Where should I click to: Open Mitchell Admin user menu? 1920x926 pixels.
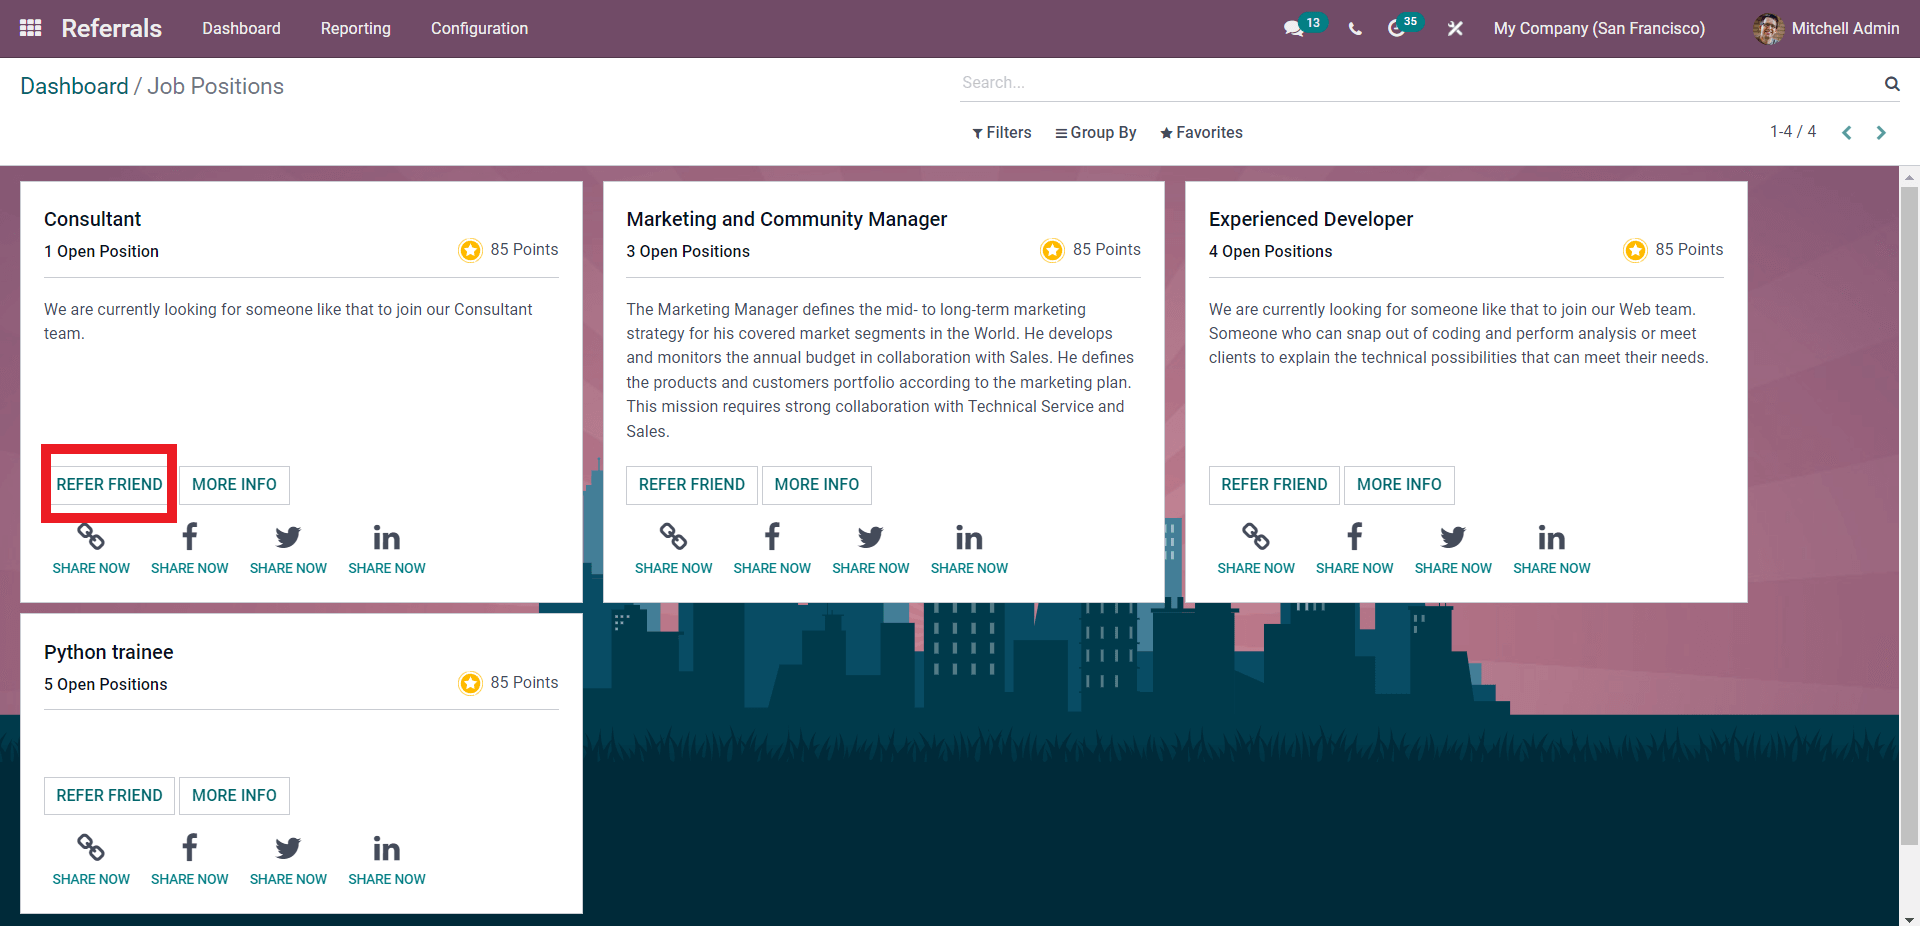(1826, 29)
